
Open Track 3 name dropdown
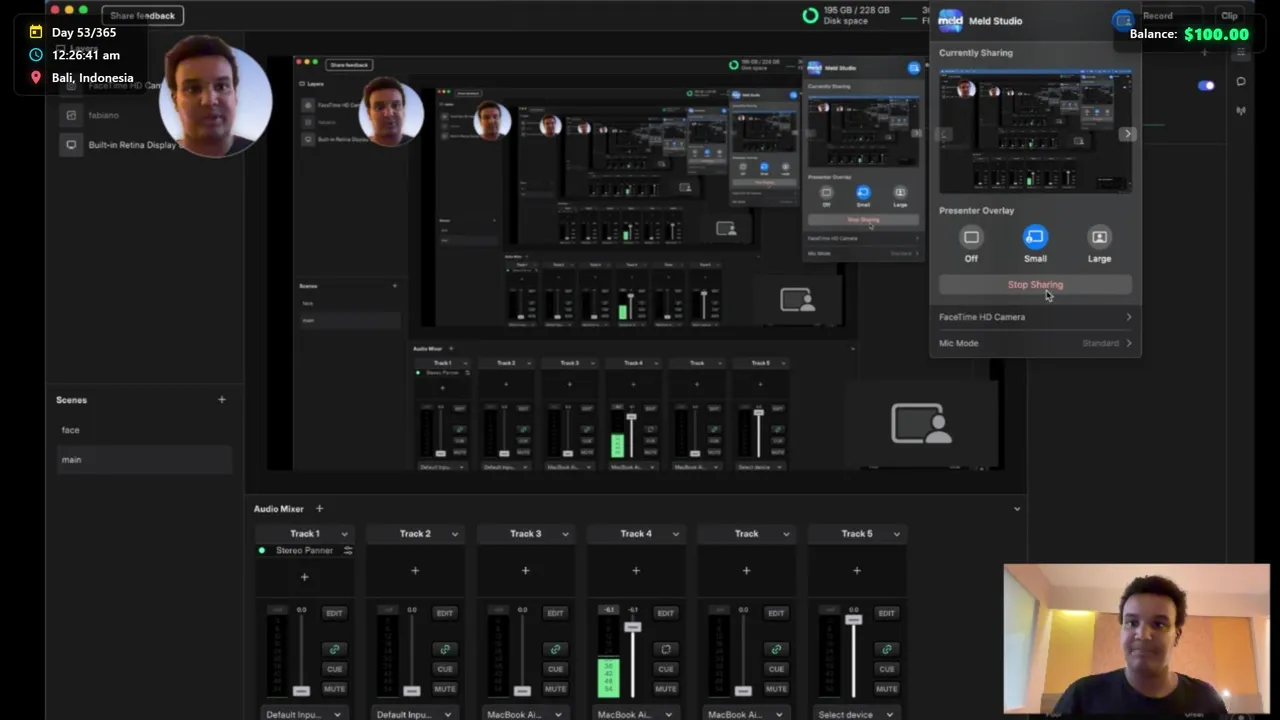(565, 534)
